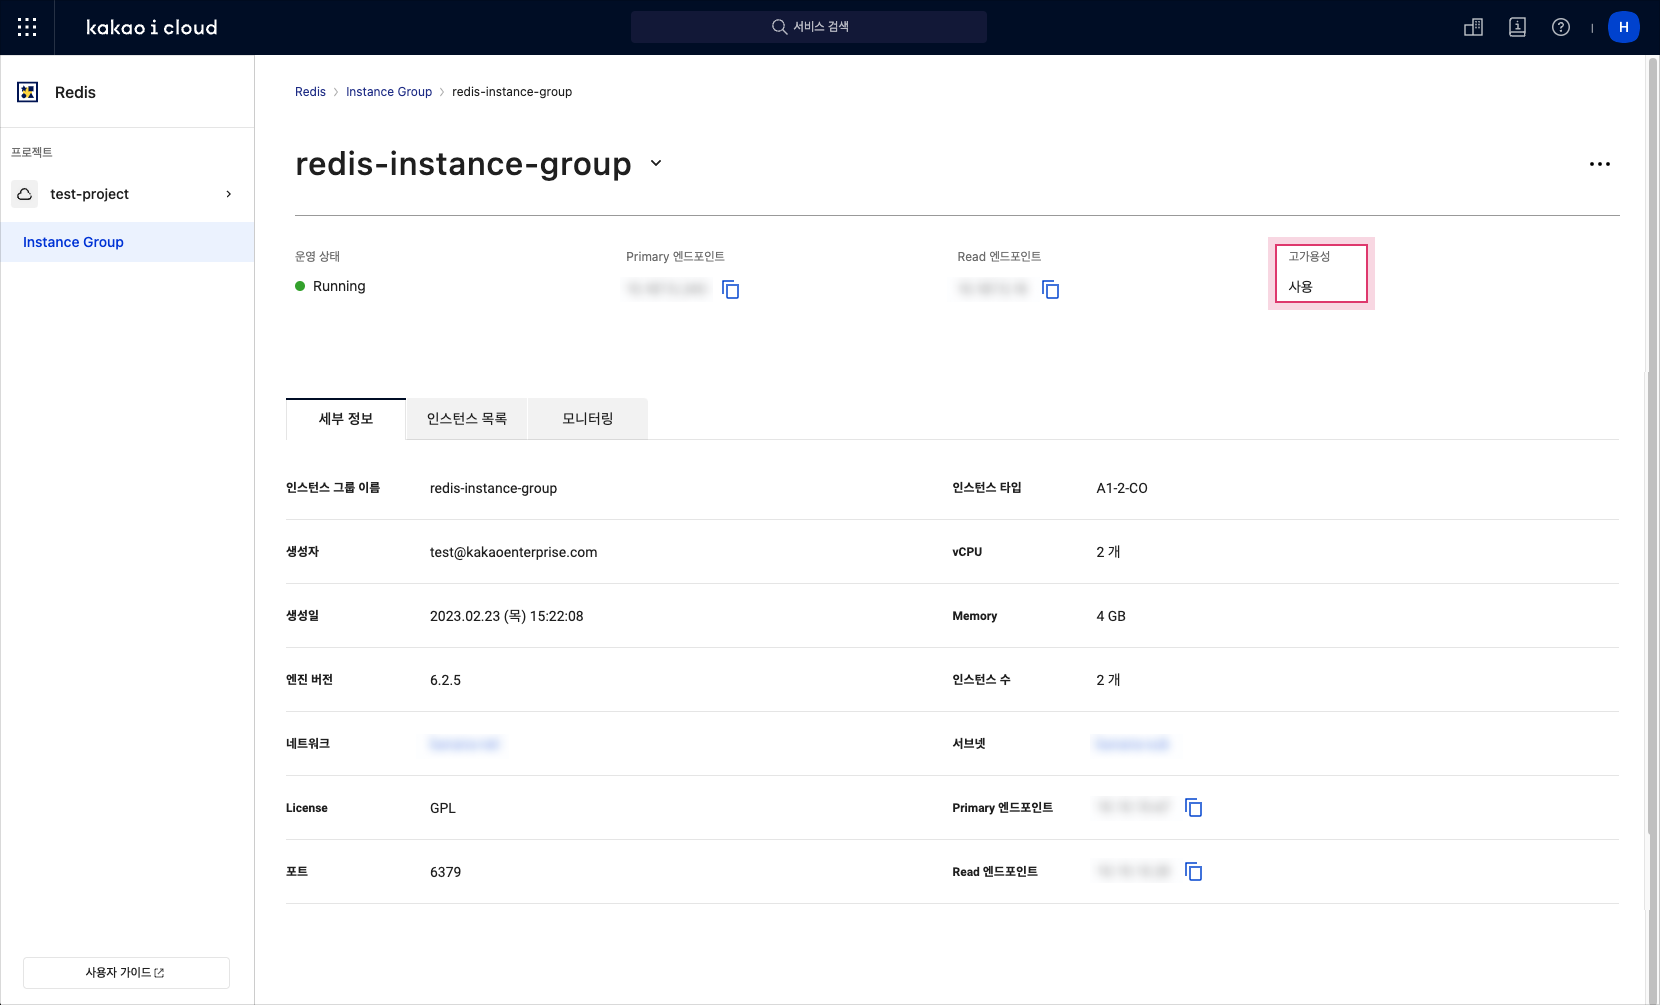Viewport: 1660px width, 1005px height.
Task: Click the instance type A1-2-CO value
Action: pos(1122,488)
